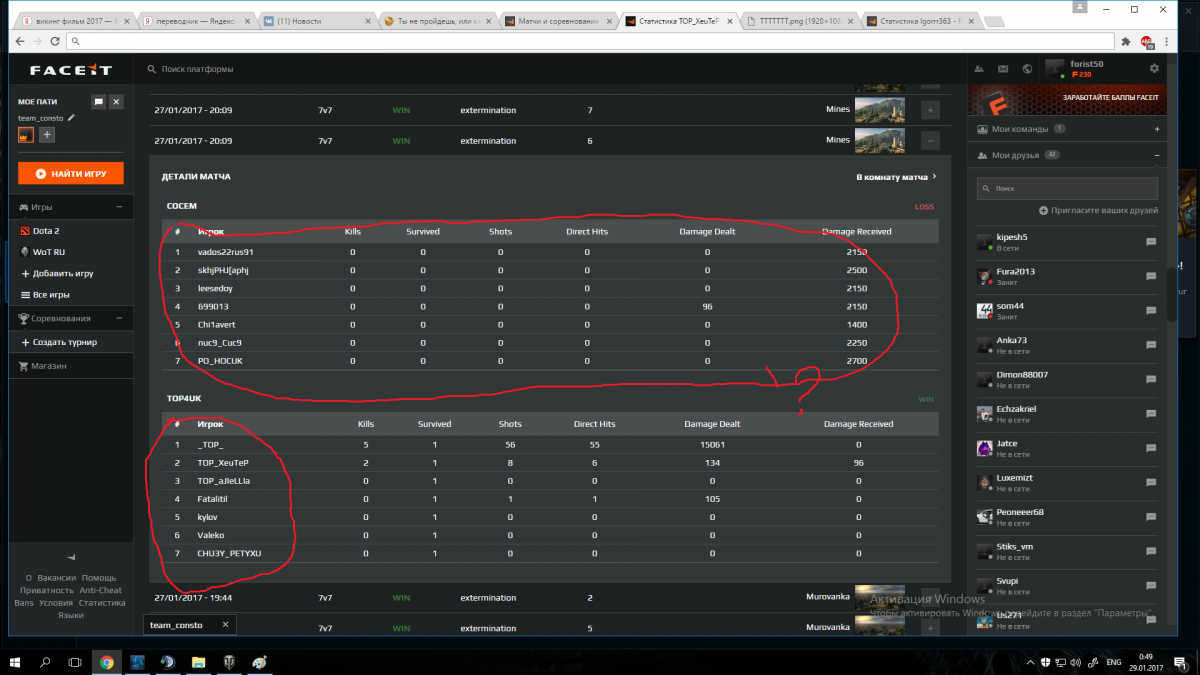
Task: Add a party member with plus button
Action: click(47, 135)
